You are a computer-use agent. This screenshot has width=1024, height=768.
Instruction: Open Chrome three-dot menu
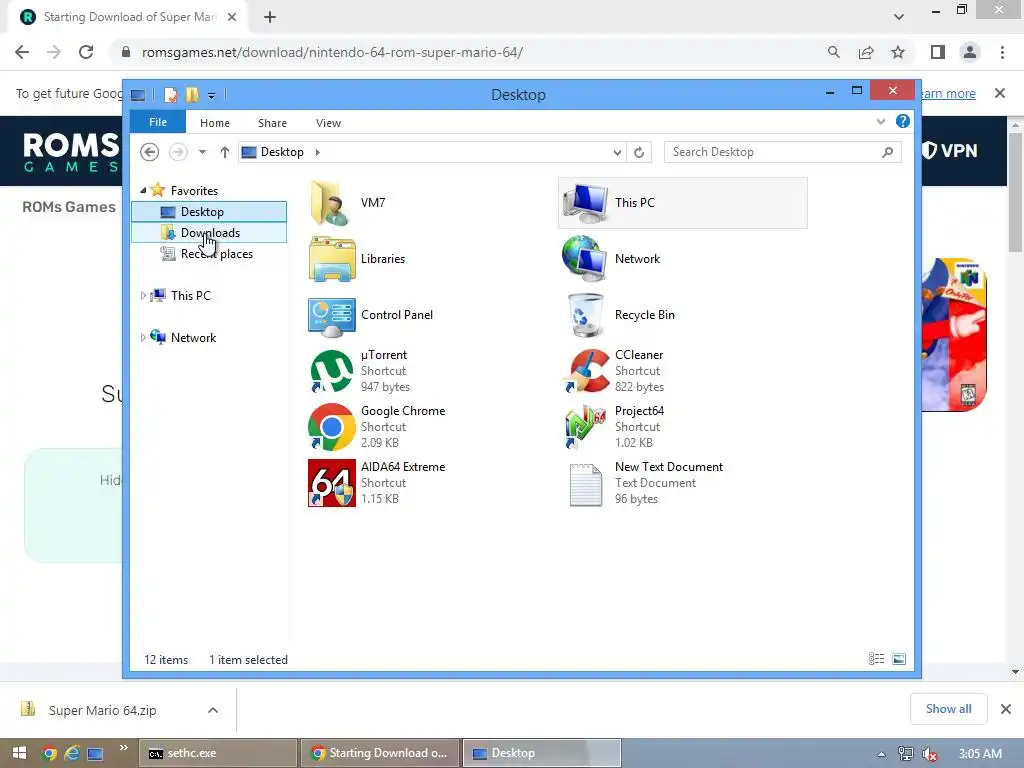(x=1002, y=52)
